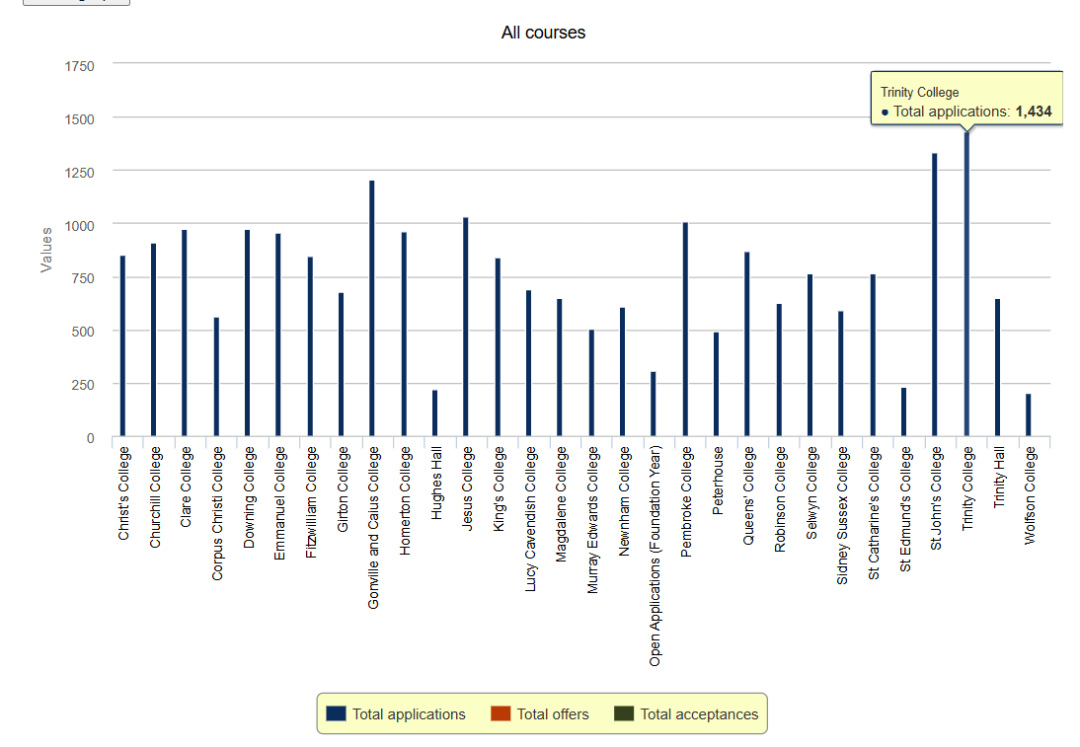Click the 'Hughes Hall' x-axis label

pyautogui.click(x=435, y=483)
